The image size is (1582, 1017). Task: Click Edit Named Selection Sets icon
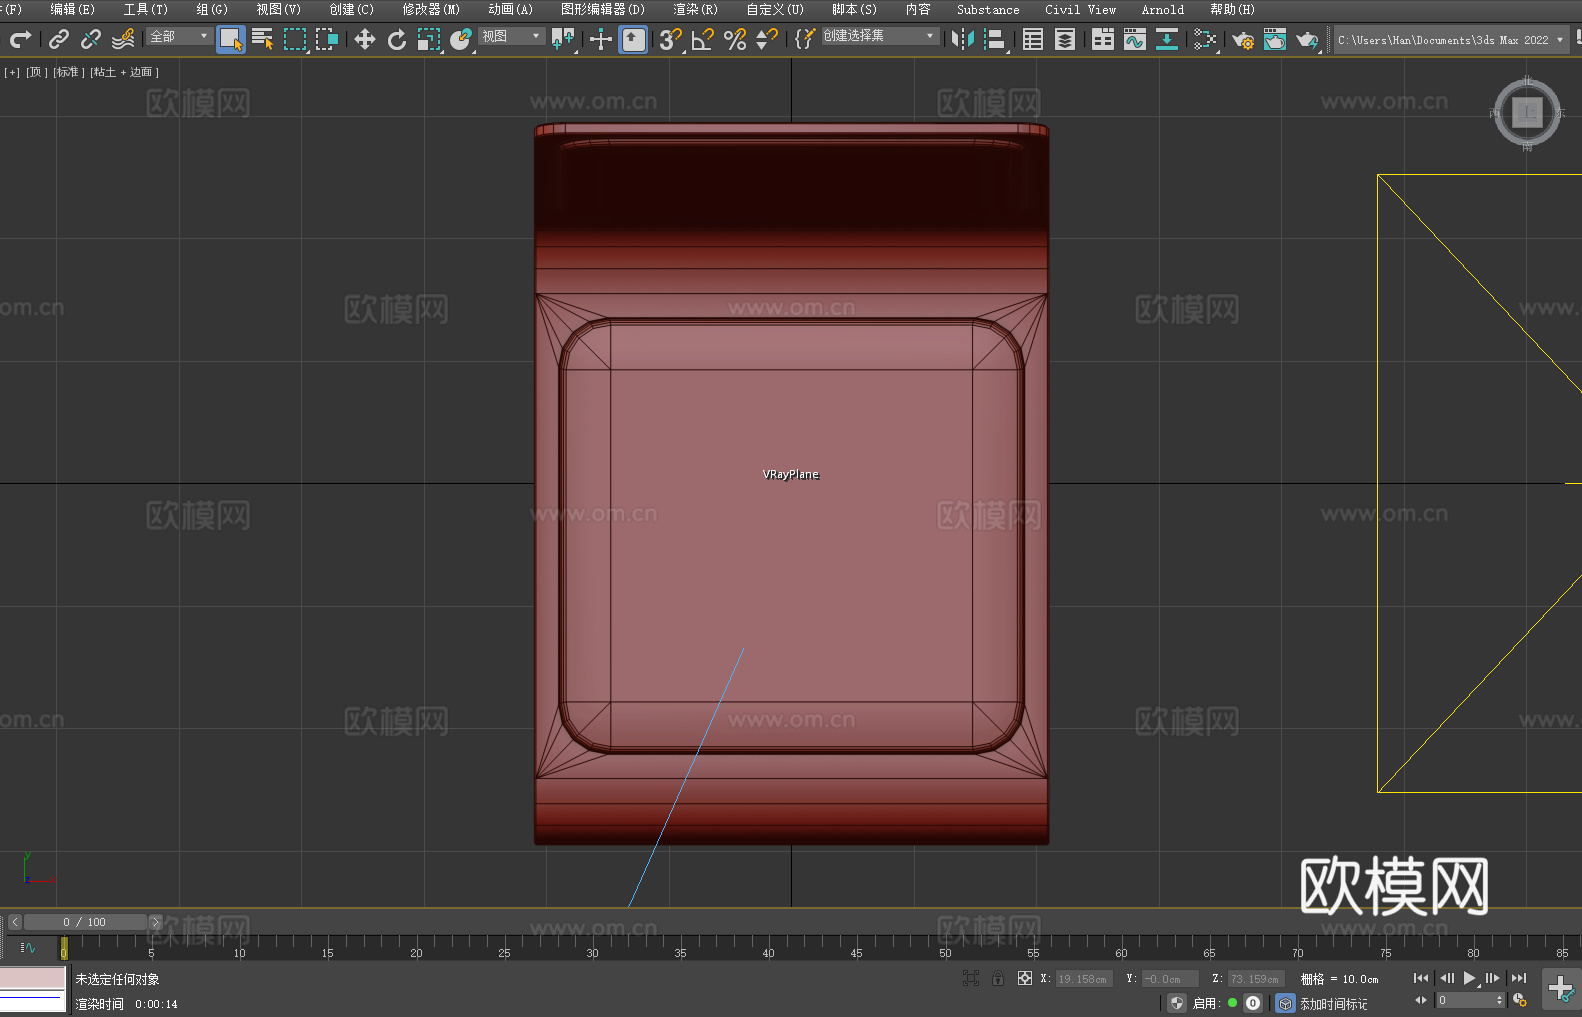point(805,39)
